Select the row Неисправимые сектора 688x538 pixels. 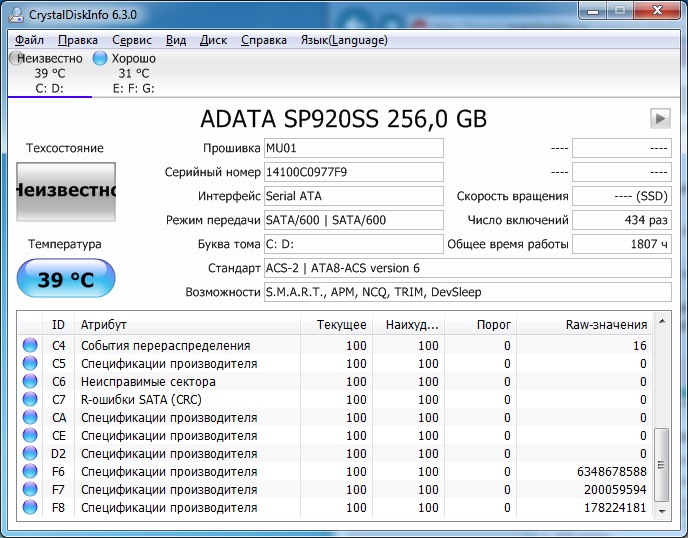coord(335,381)
